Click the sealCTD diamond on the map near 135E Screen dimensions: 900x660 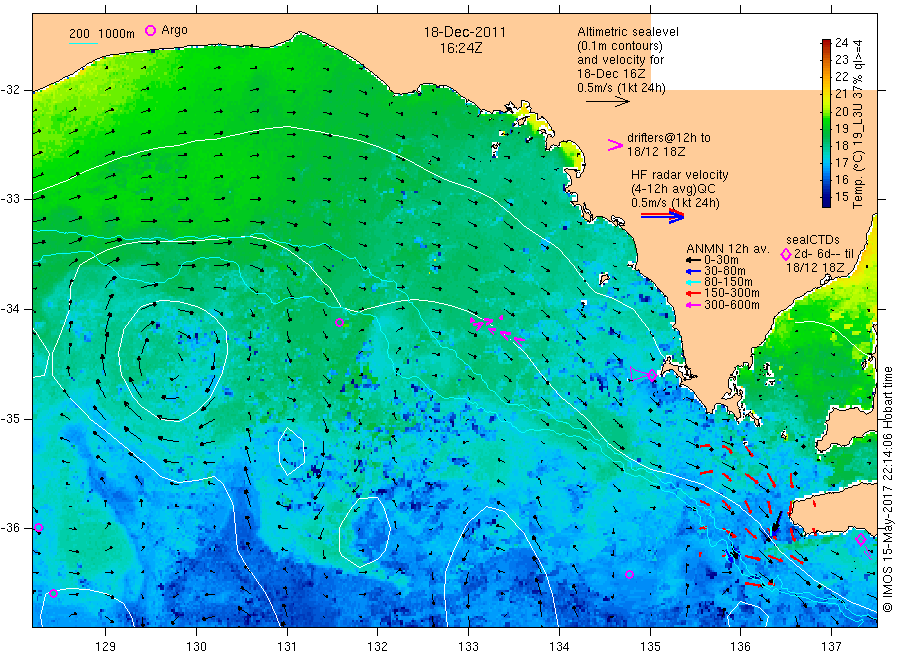(x=652, y=375)
